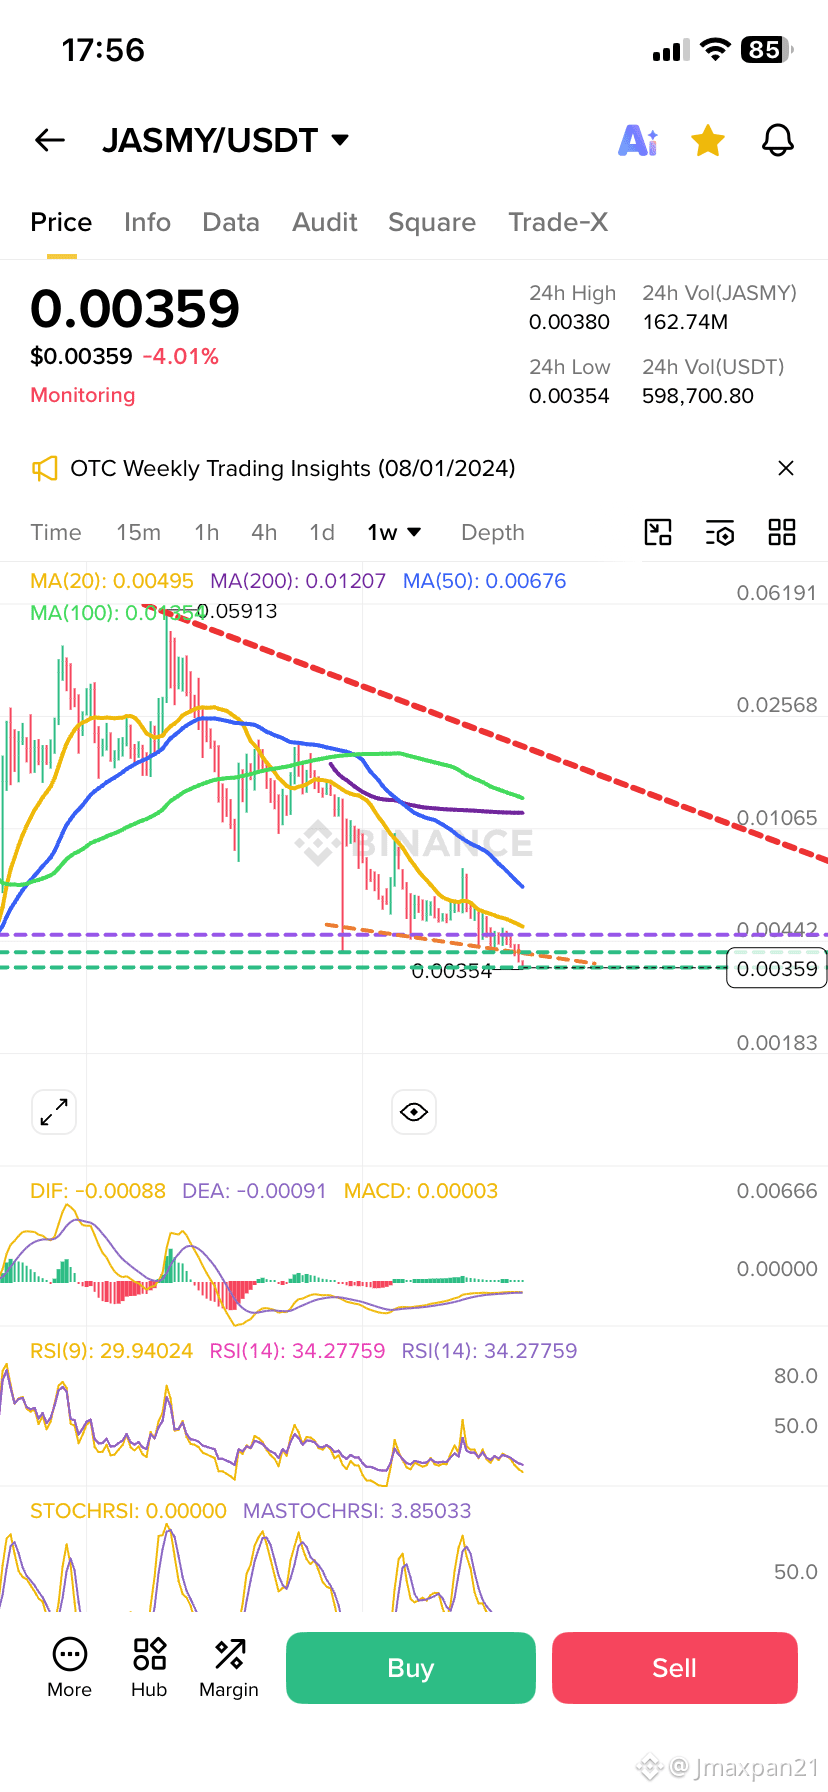
Task: Toggle chart drawings visibility eye
Action: click(414, 1112)
